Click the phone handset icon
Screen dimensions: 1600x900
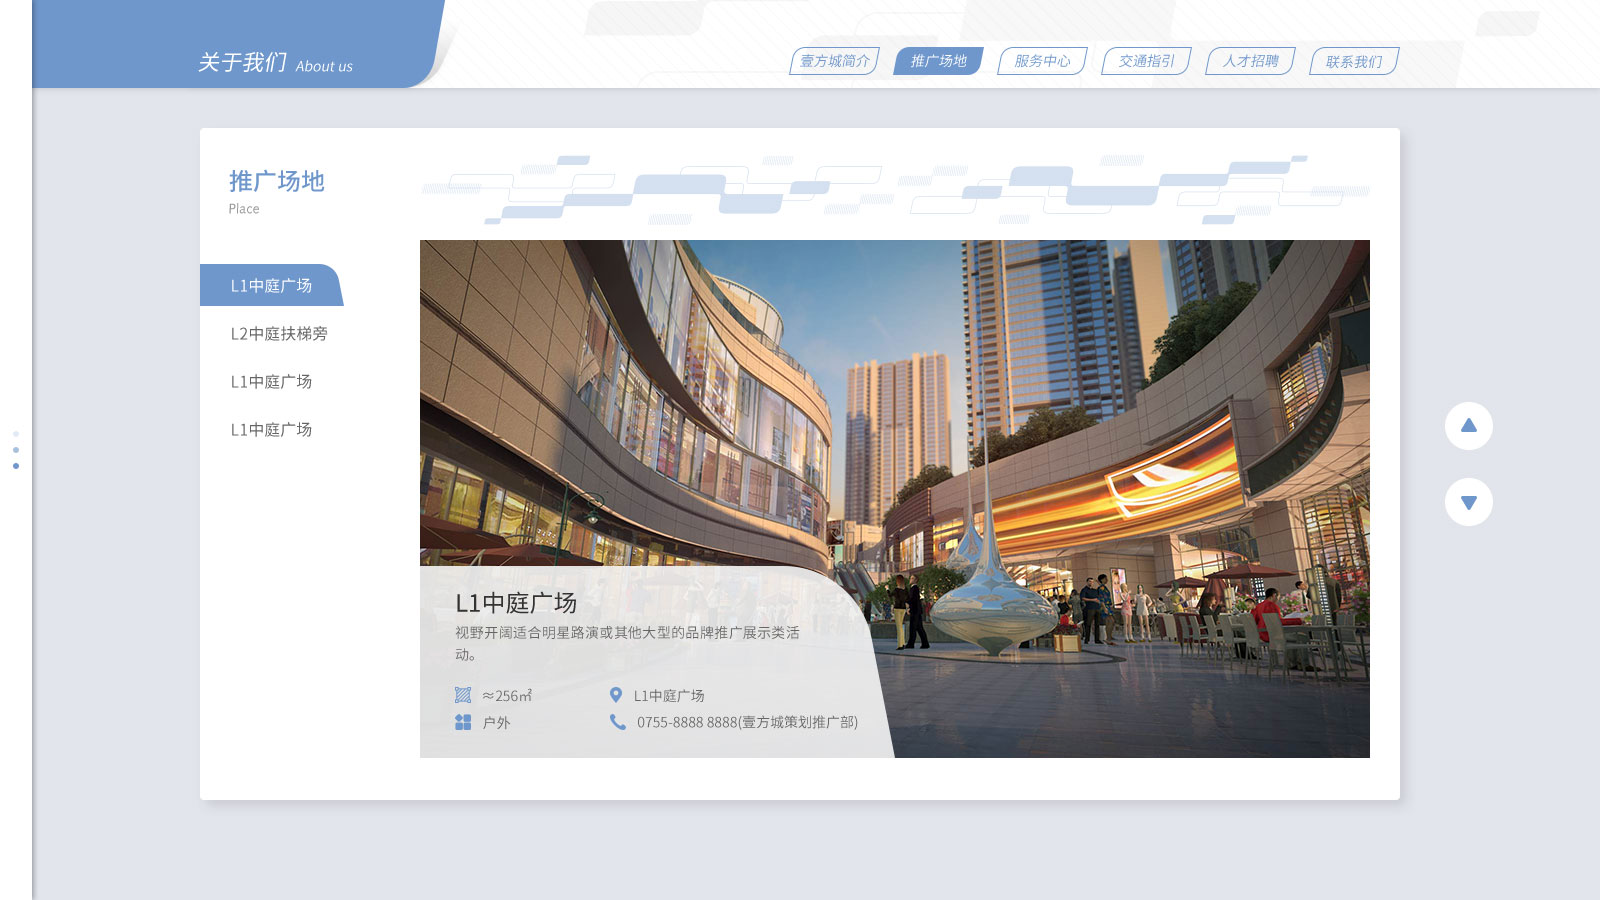[x=618, y=722]
